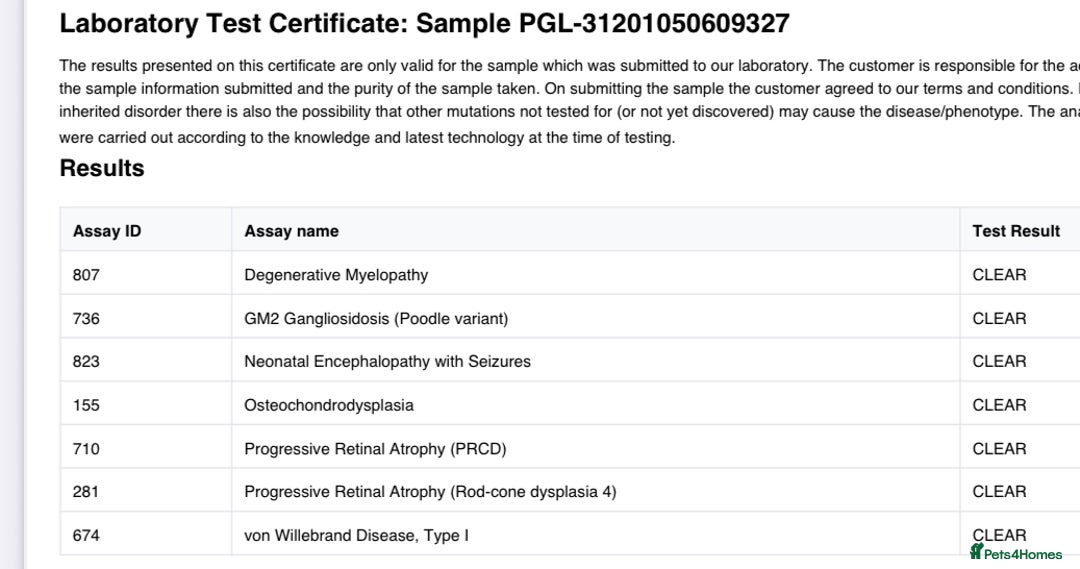Click the Degenerative Myelopathy assay name
The width and height of the screenshot is (1080, 569).
pos(336,275)
